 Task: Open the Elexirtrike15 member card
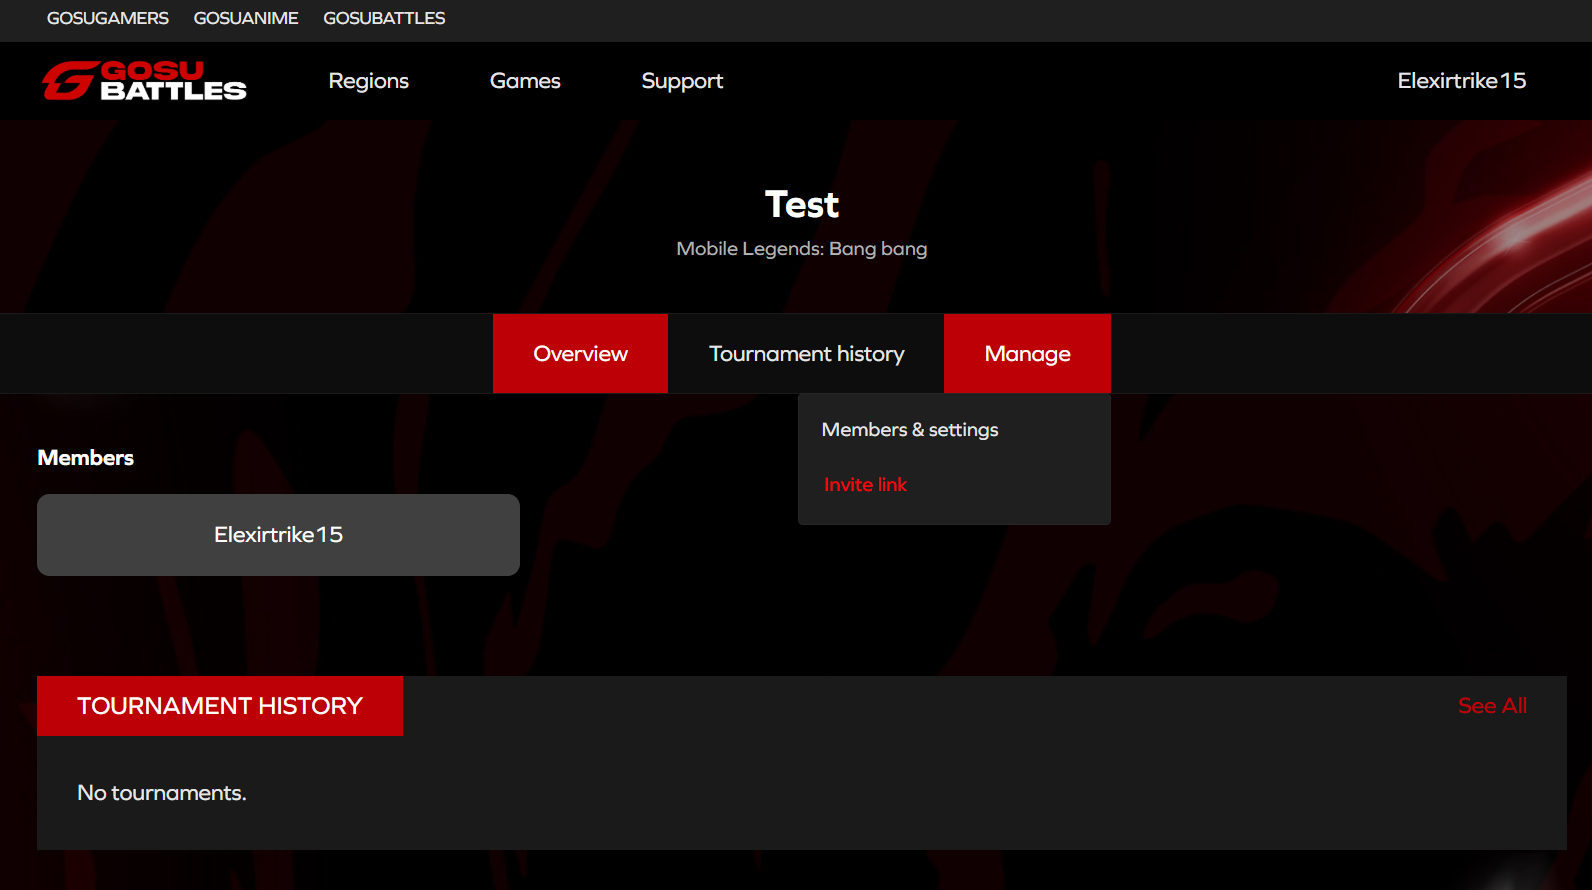(278, 535)
